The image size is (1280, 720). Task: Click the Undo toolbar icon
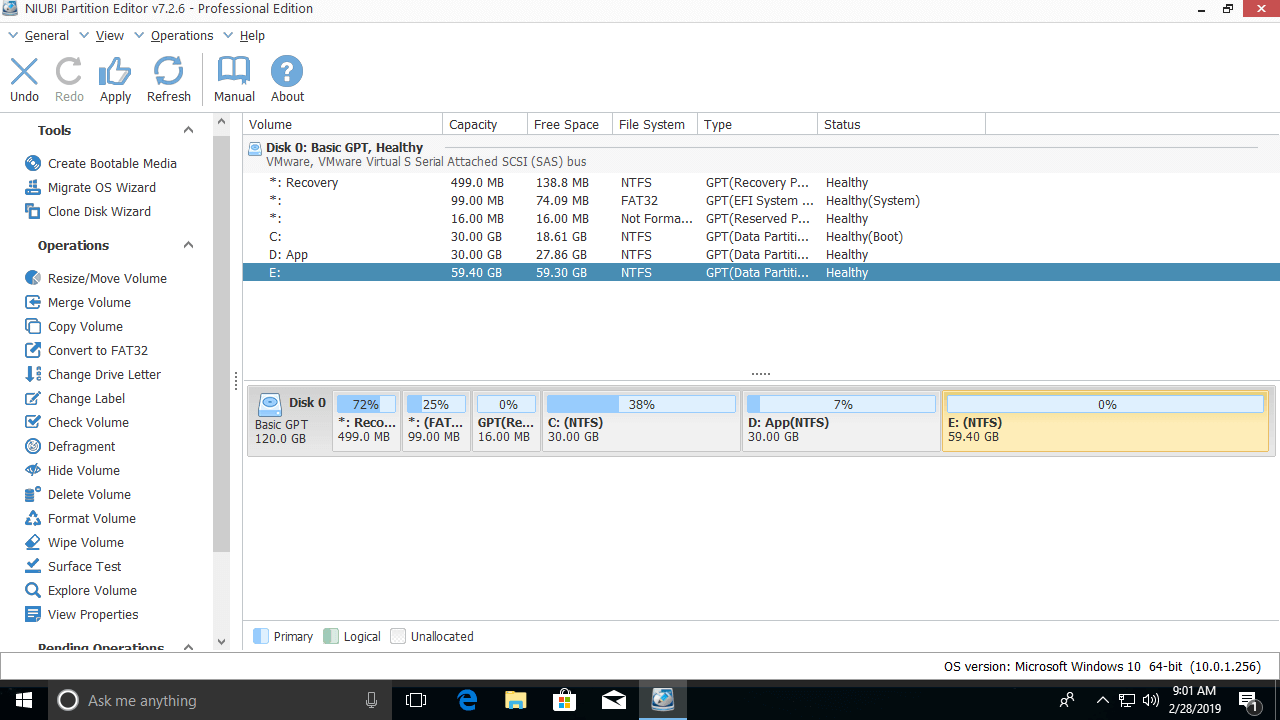[24, 79]
